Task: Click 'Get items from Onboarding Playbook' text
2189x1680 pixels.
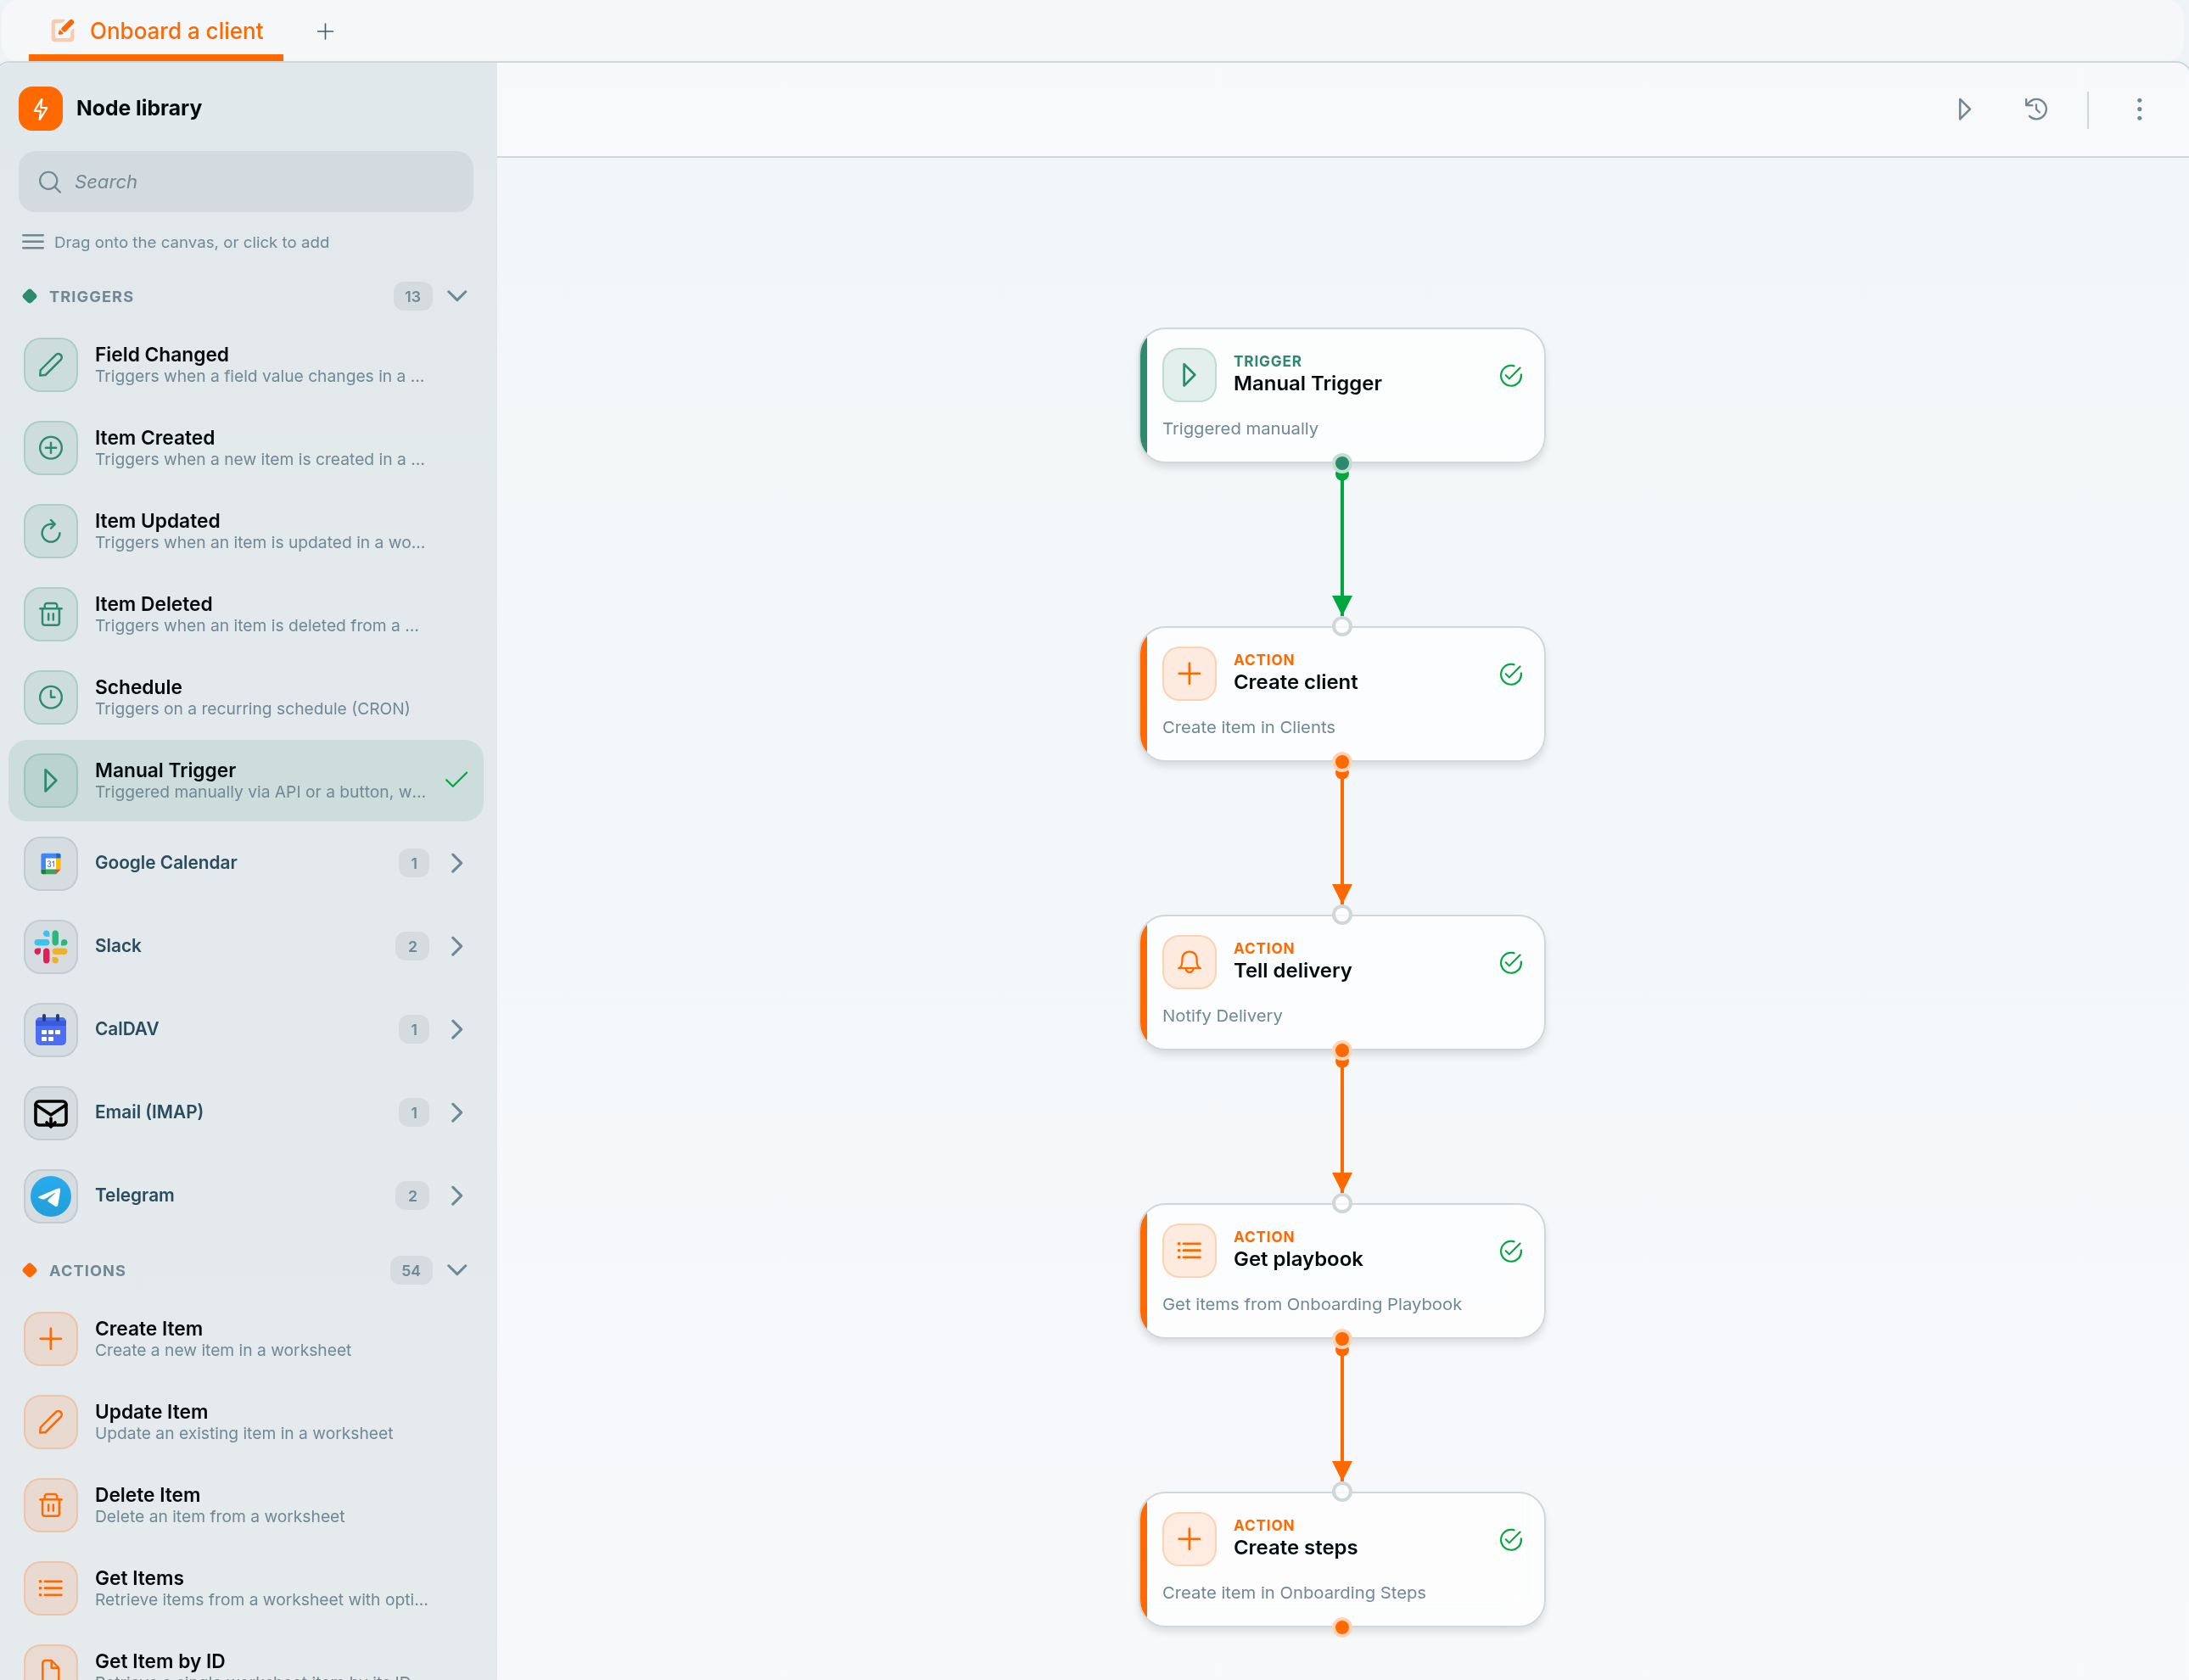Action: (1311, 1304)
